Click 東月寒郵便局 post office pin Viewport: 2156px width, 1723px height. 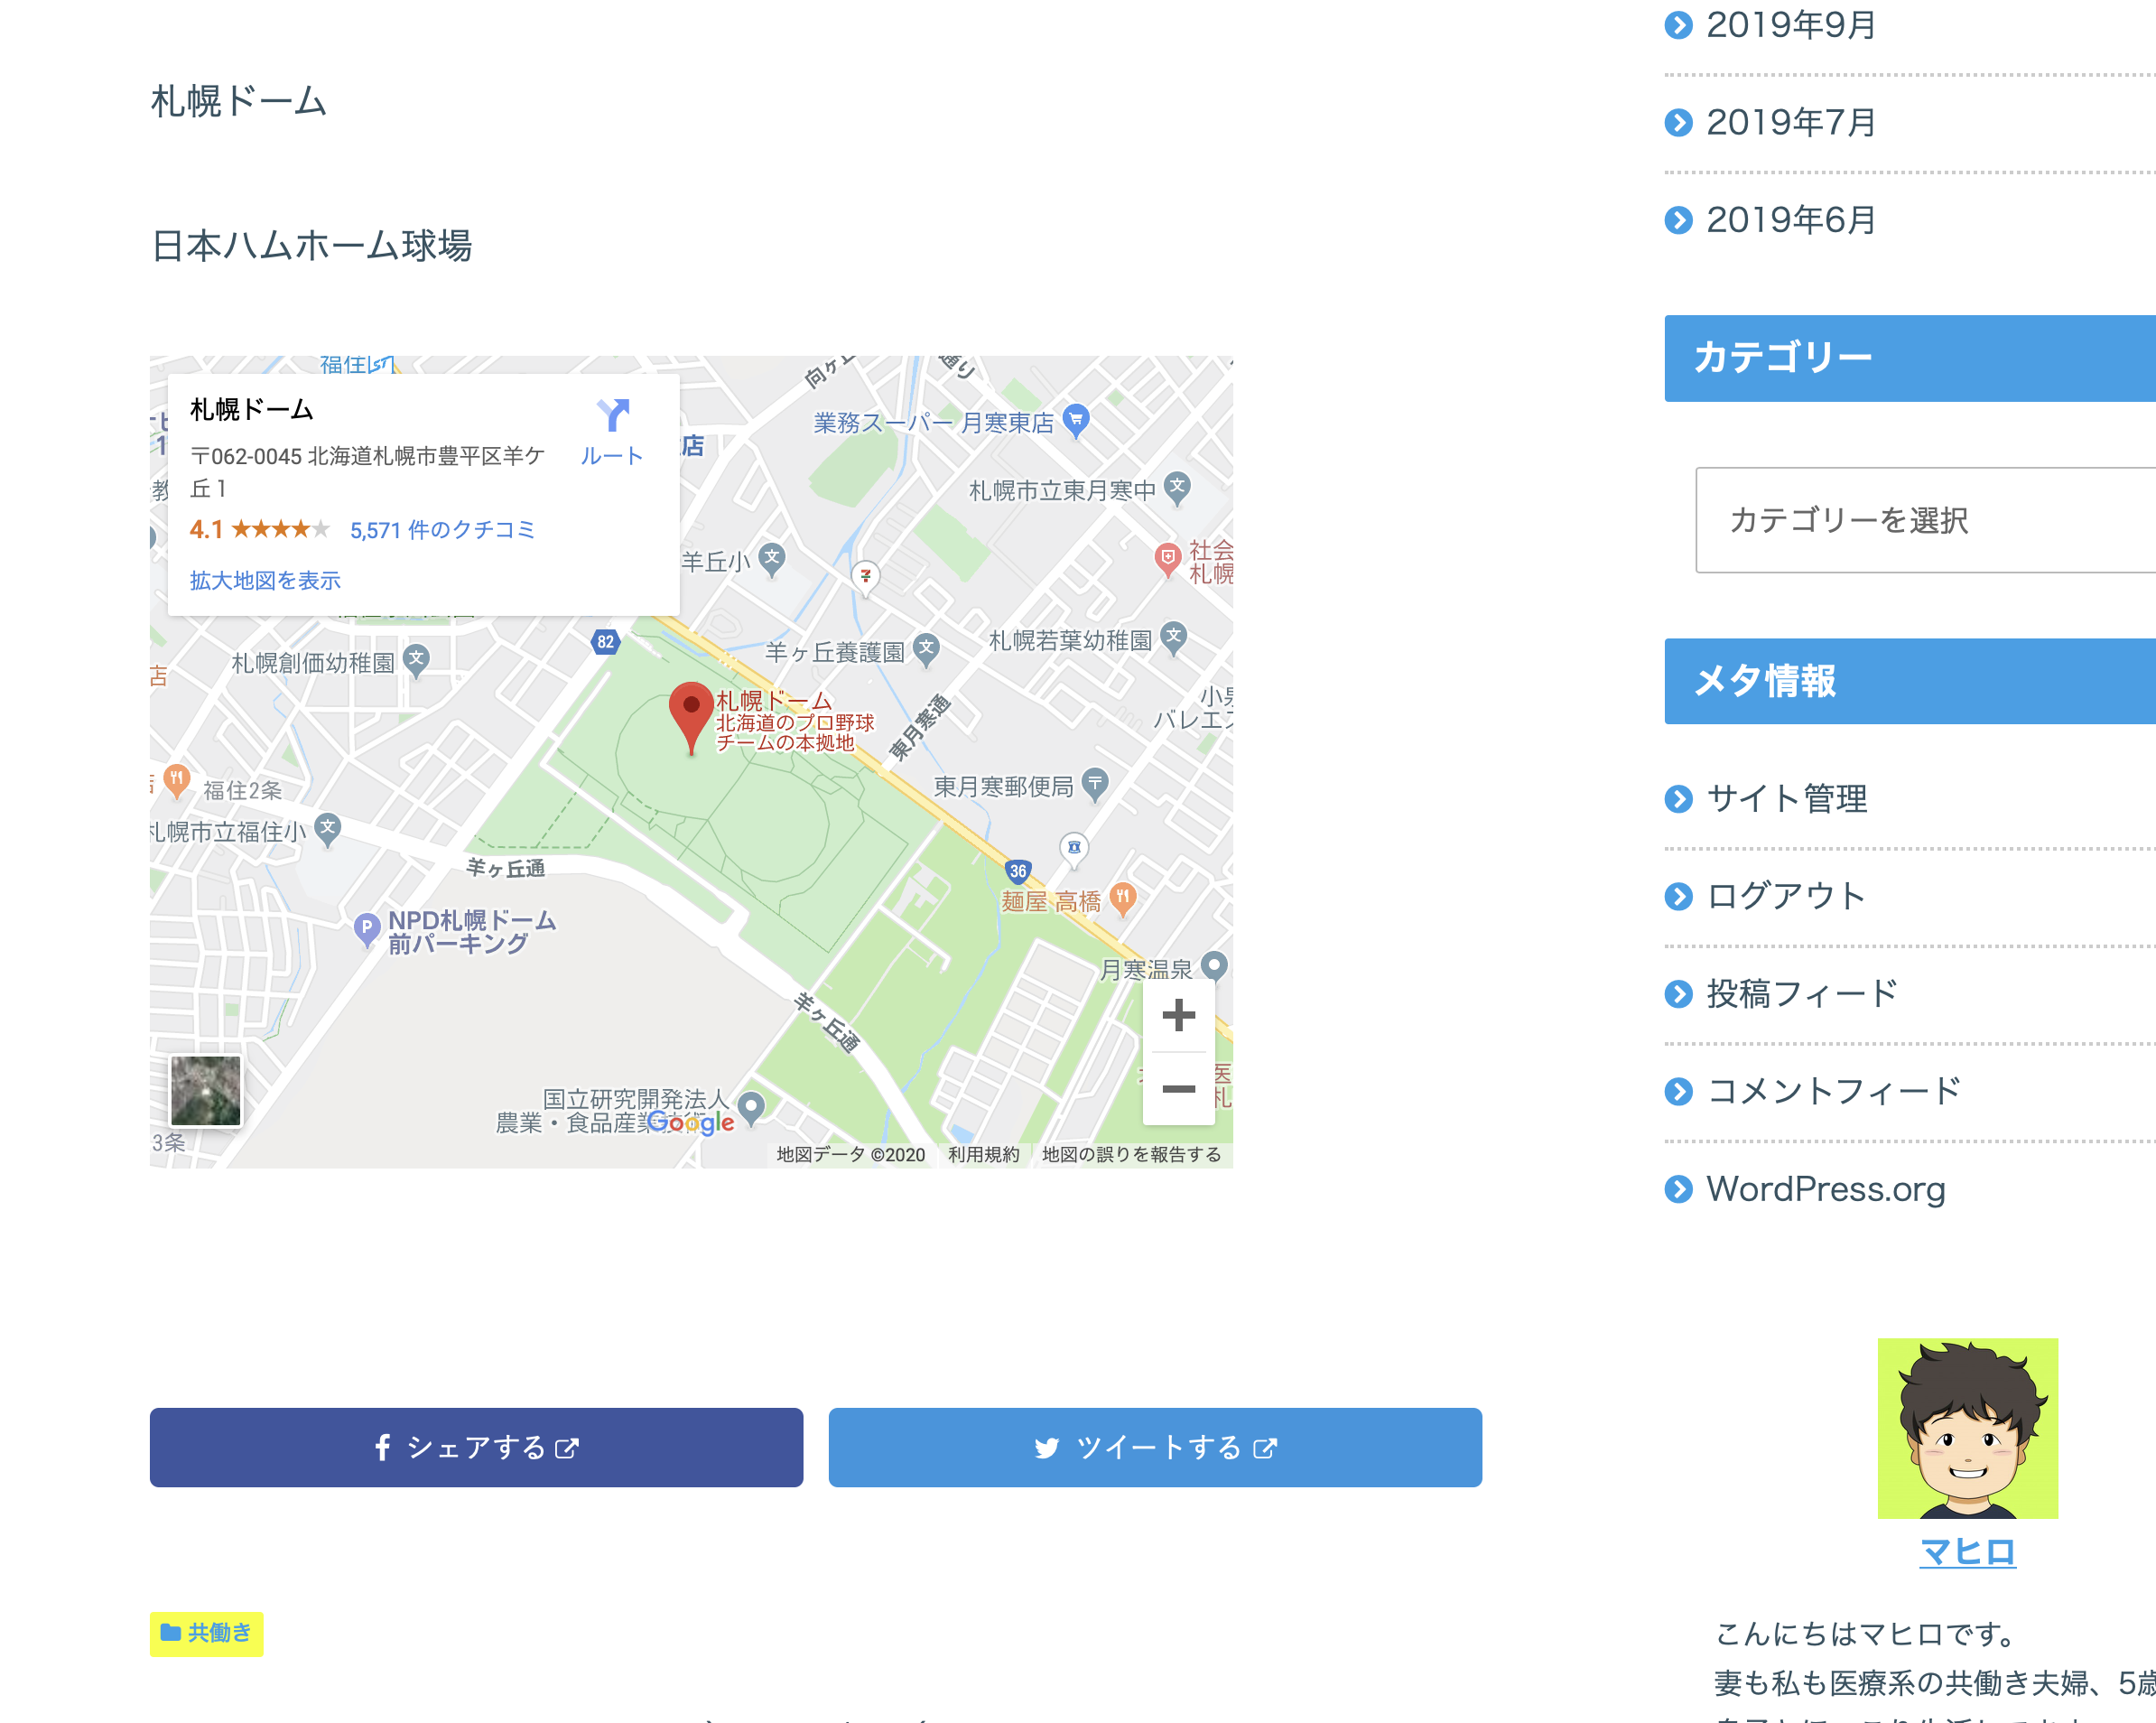pyautogui.click(x=1095, y=785)
